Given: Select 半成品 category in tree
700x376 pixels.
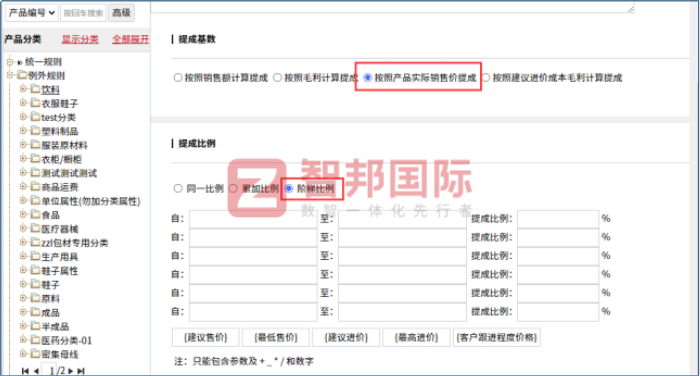Looking at the screenshot, I should [55, 326].
